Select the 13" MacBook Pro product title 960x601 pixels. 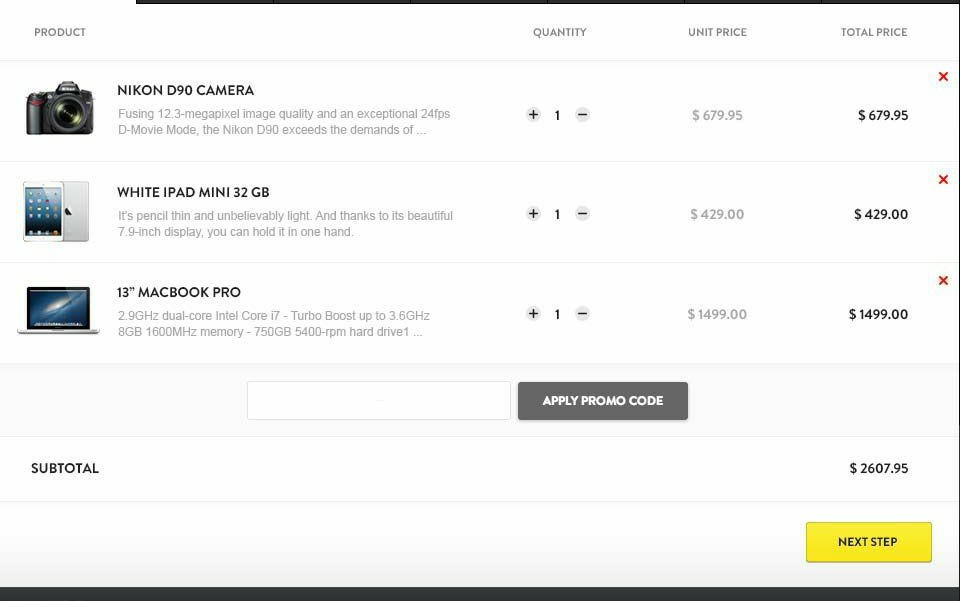click(x=179, y=292)
